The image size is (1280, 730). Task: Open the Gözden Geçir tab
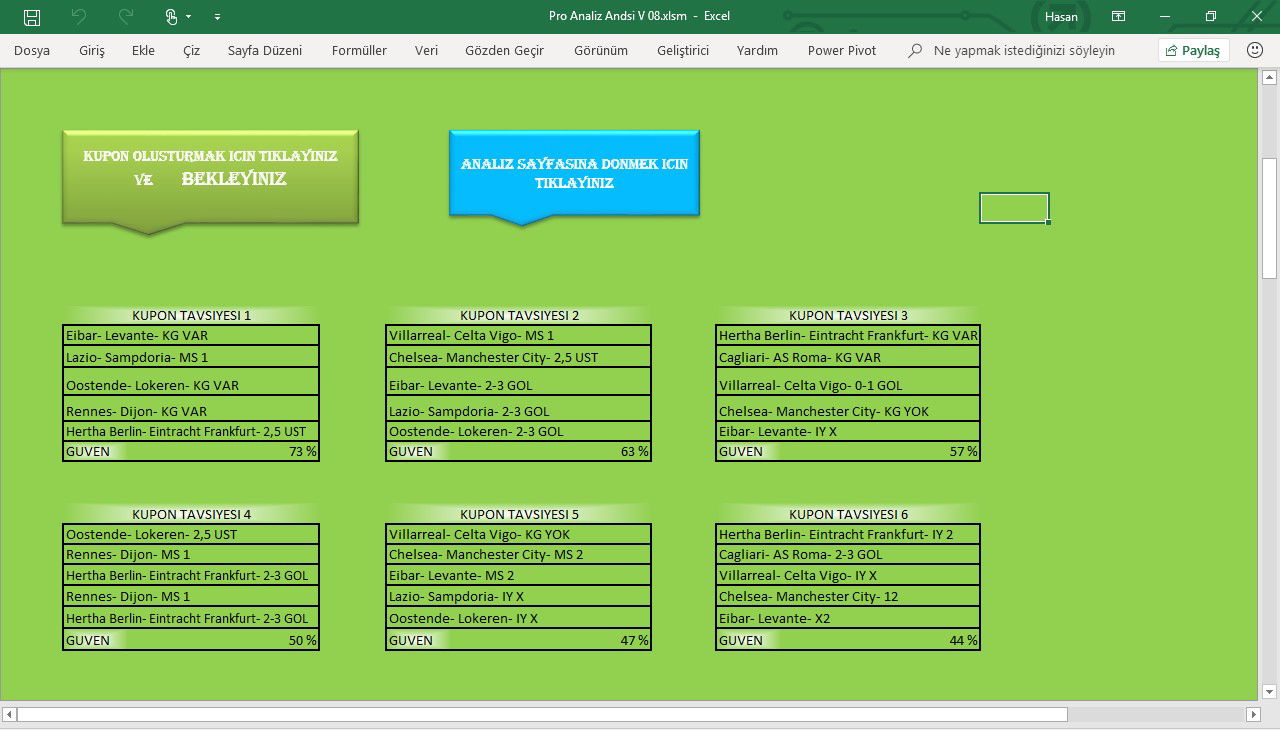tap(504, 50)
